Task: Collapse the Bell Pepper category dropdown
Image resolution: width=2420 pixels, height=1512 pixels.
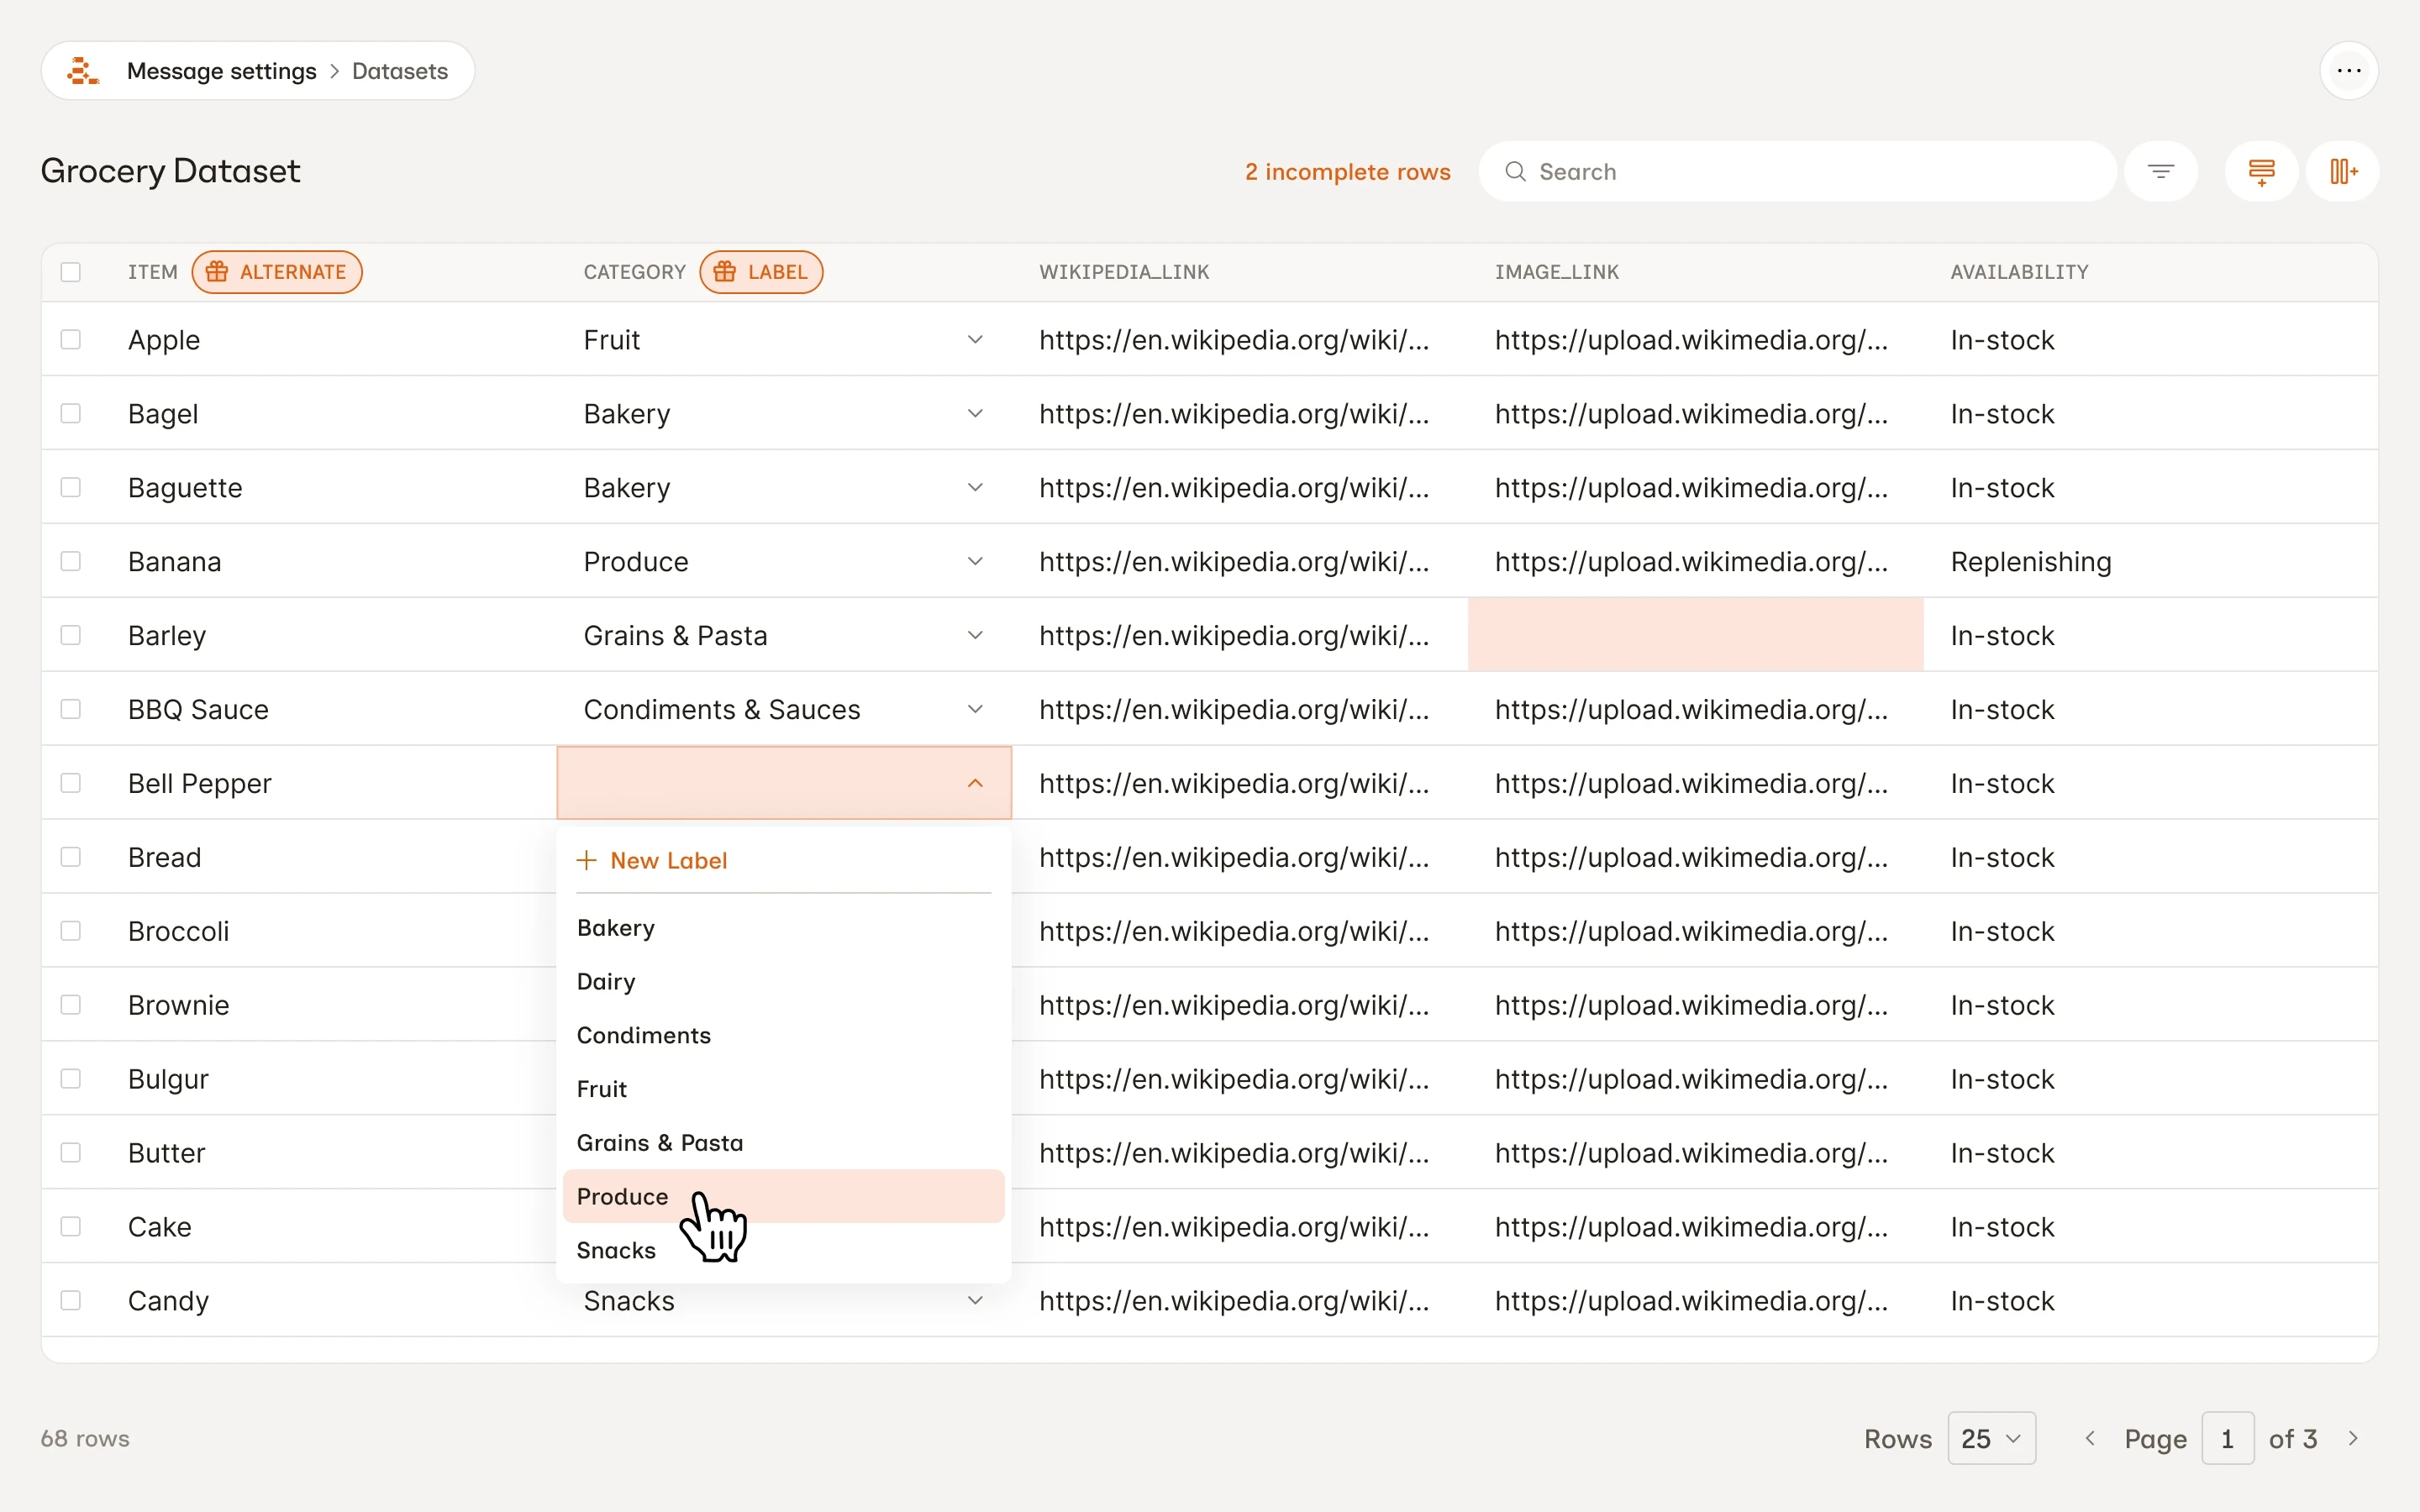Action: (x=975, y=783)
